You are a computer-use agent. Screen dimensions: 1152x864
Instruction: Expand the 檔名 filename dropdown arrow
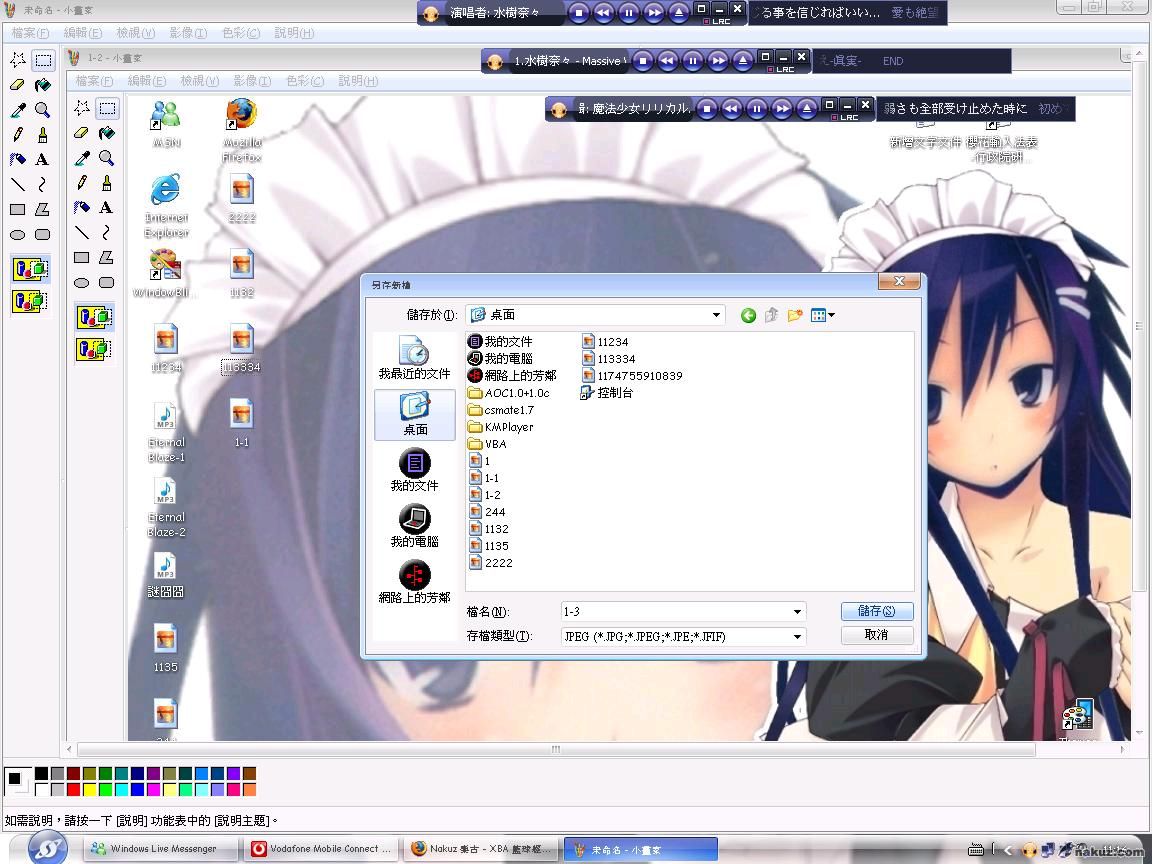point(797,612)
